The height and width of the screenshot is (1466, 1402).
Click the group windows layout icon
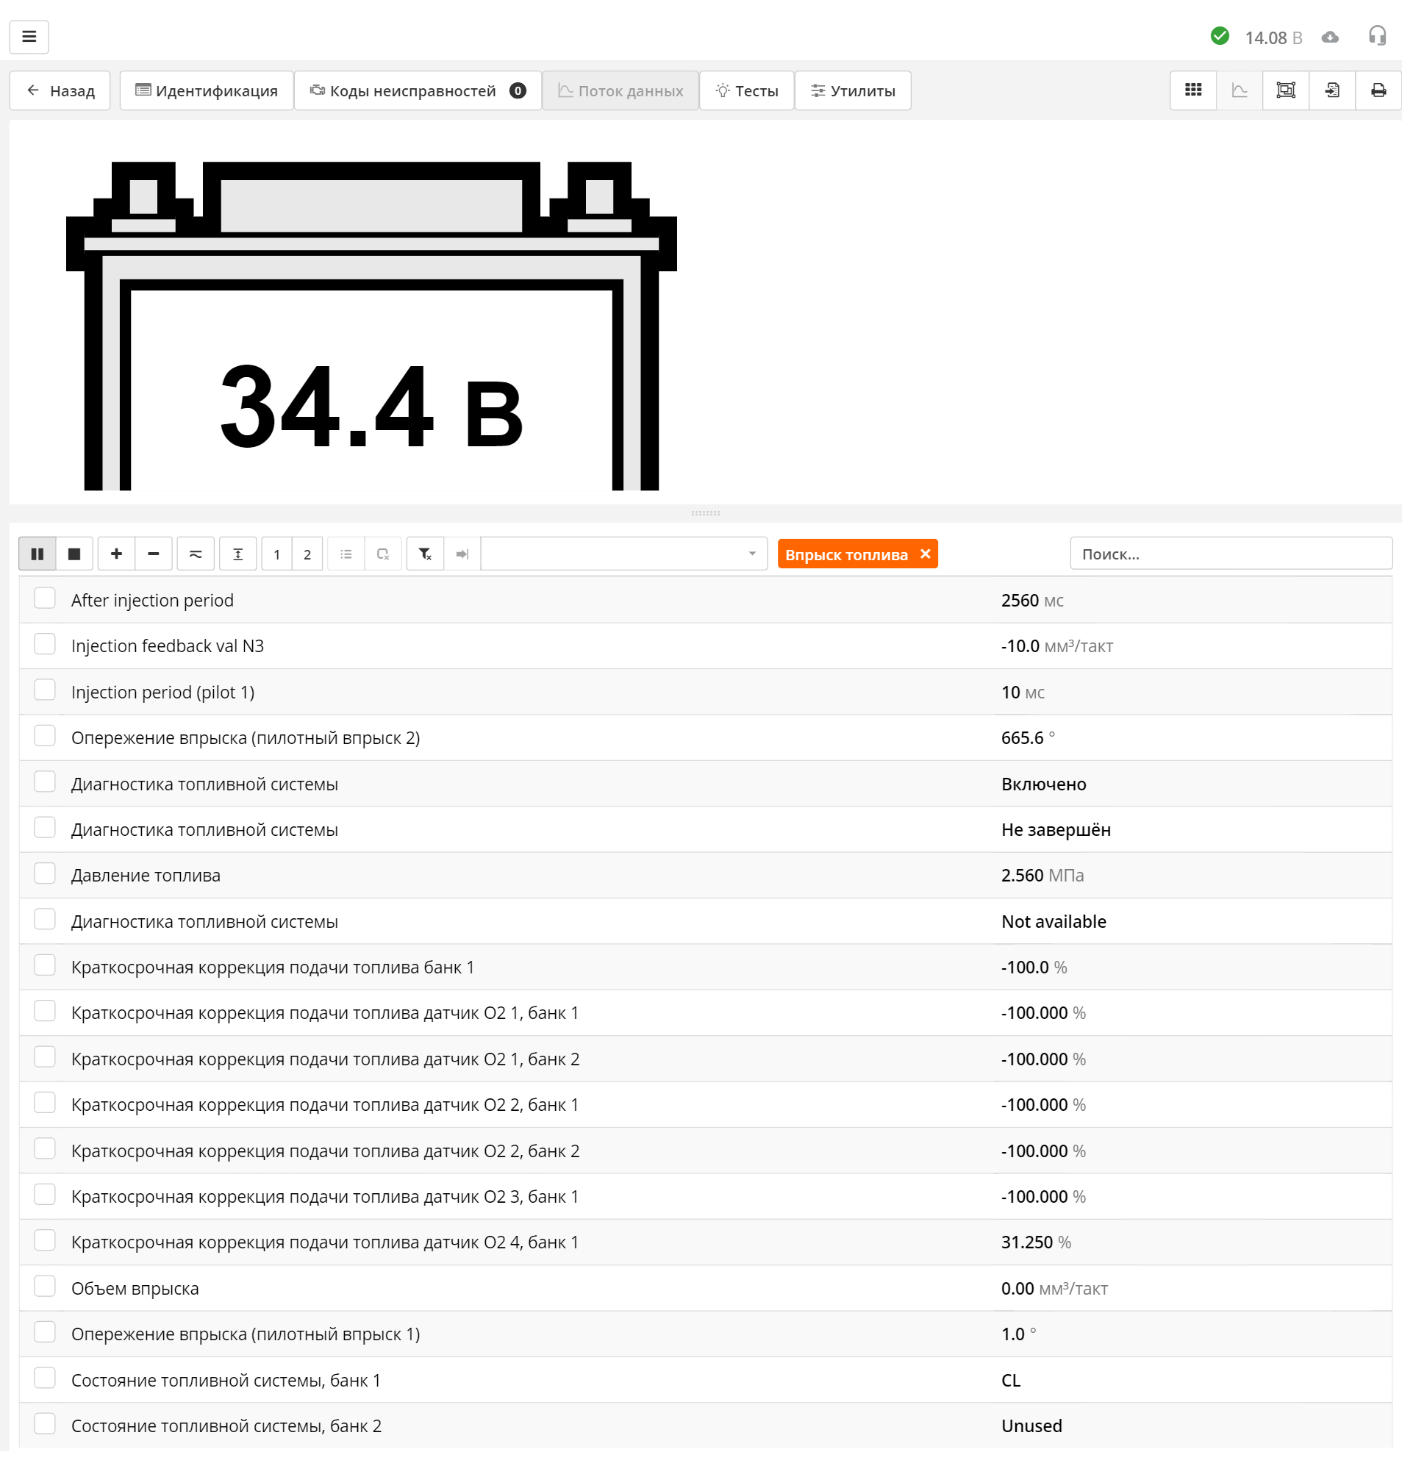tap(1286, 90)
